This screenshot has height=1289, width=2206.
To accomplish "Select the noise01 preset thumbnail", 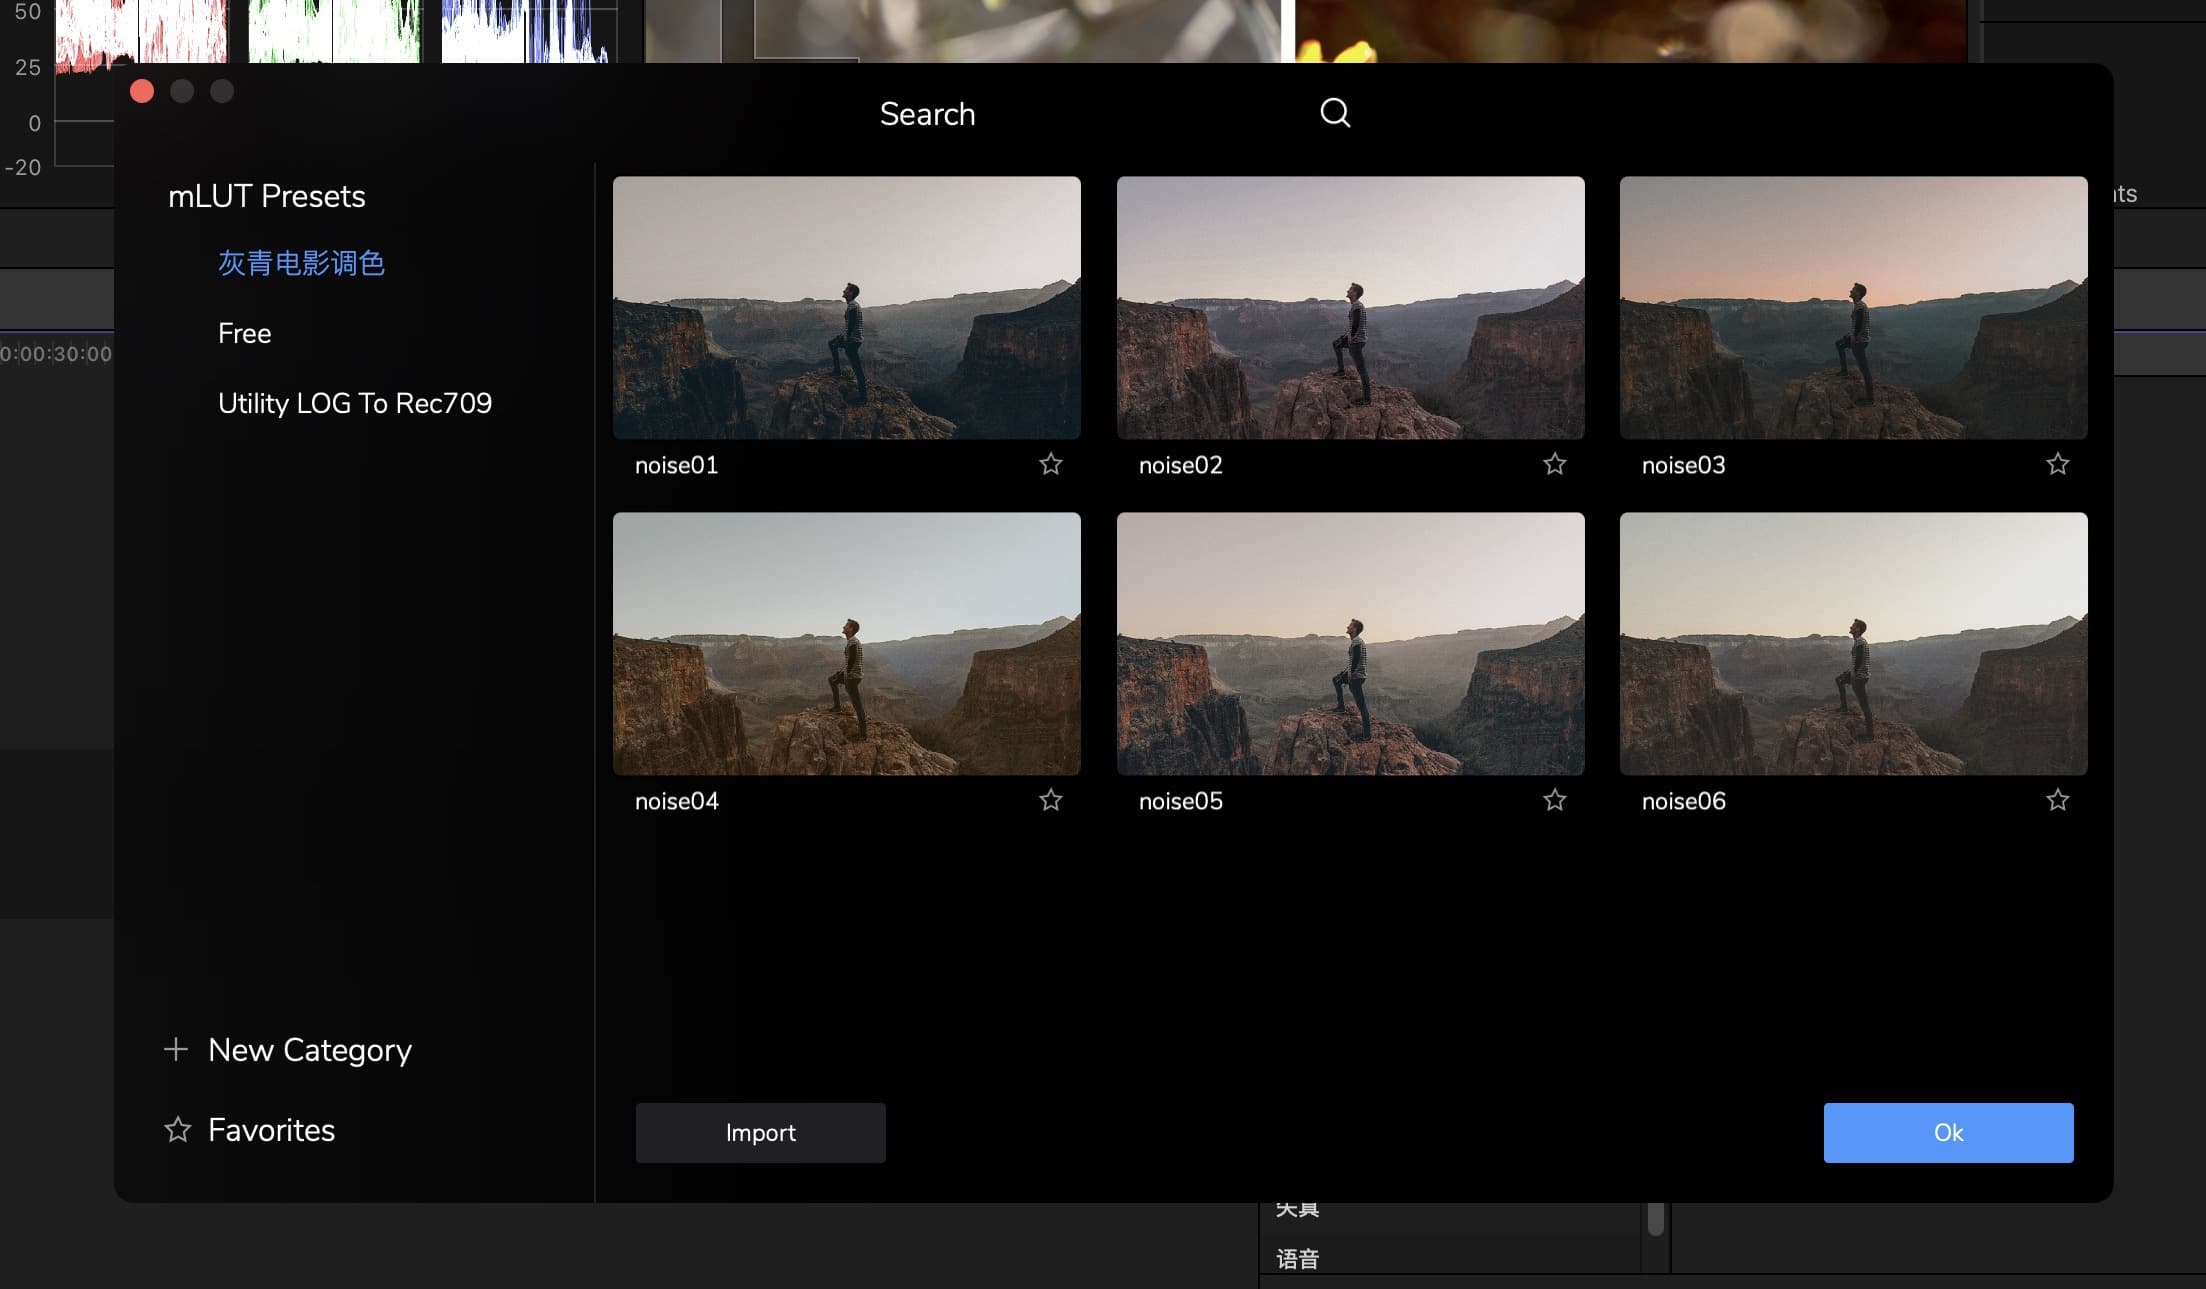I will [846, 308].
